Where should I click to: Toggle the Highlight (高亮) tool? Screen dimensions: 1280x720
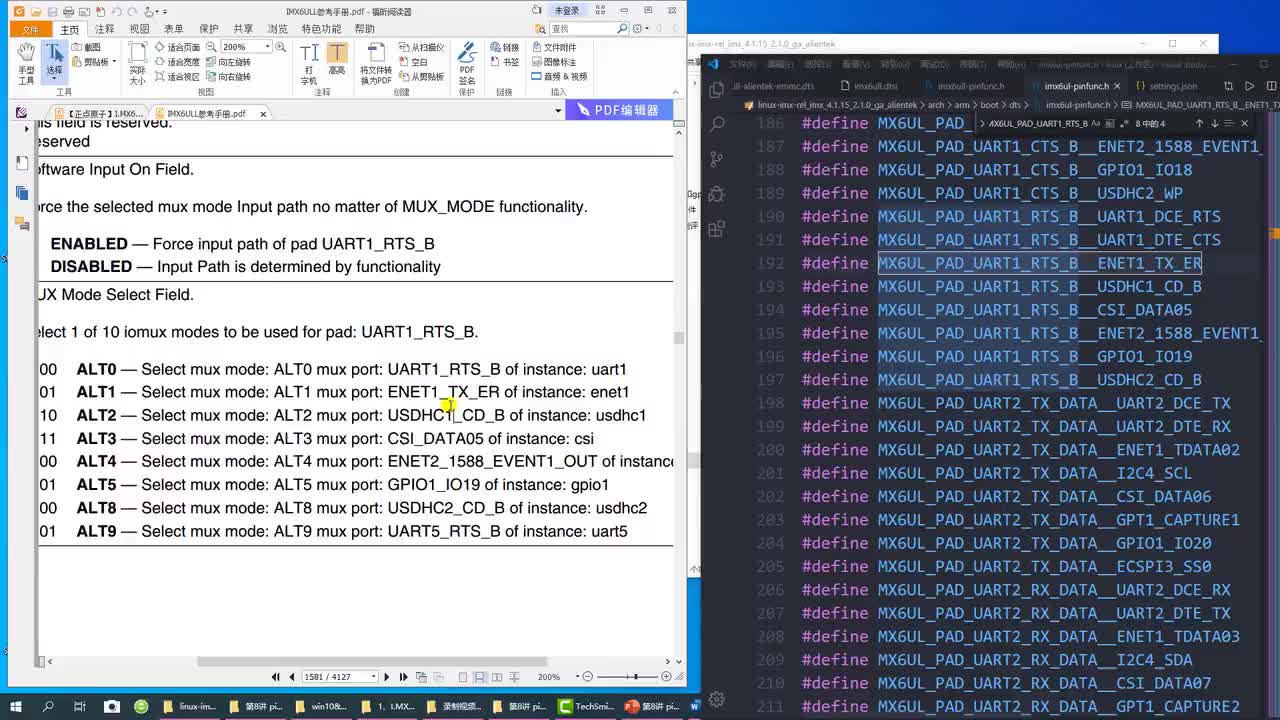(x=337, y=61)
